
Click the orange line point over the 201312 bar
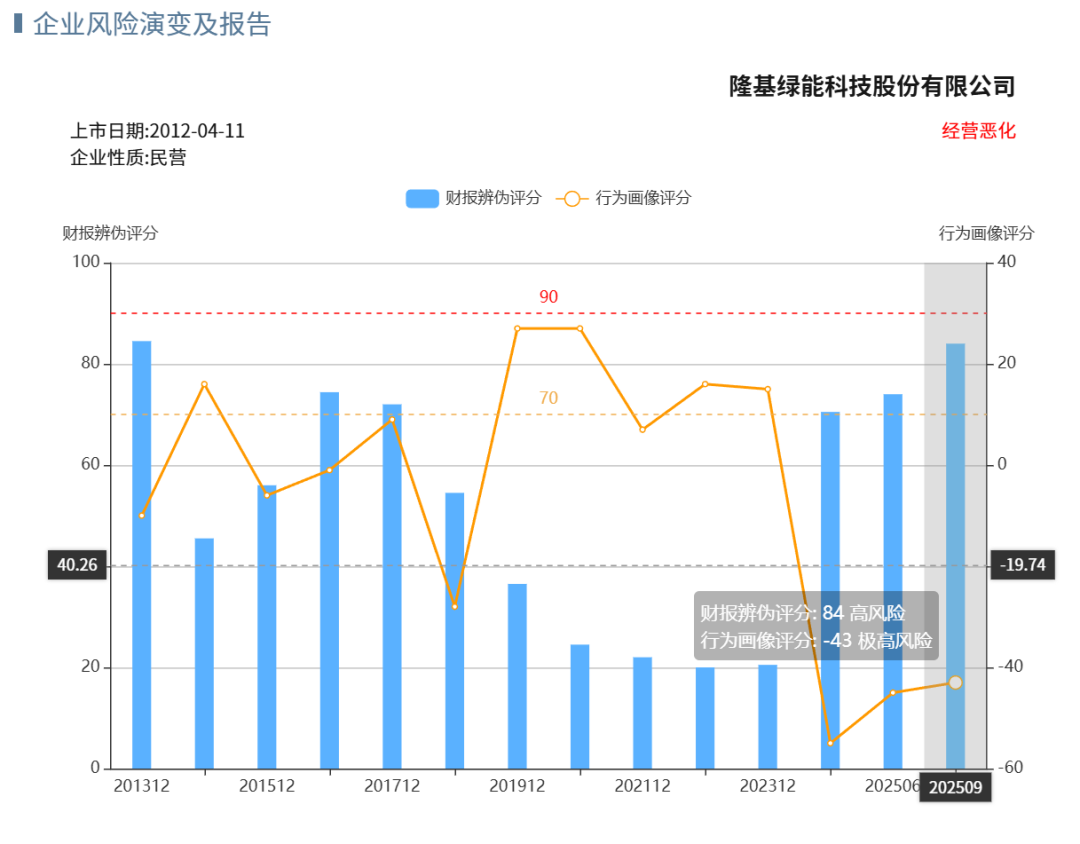click(x=142, y=515)
